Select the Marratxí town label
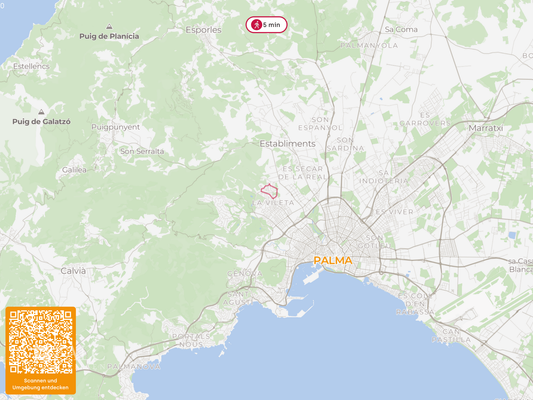 [486, 128]
